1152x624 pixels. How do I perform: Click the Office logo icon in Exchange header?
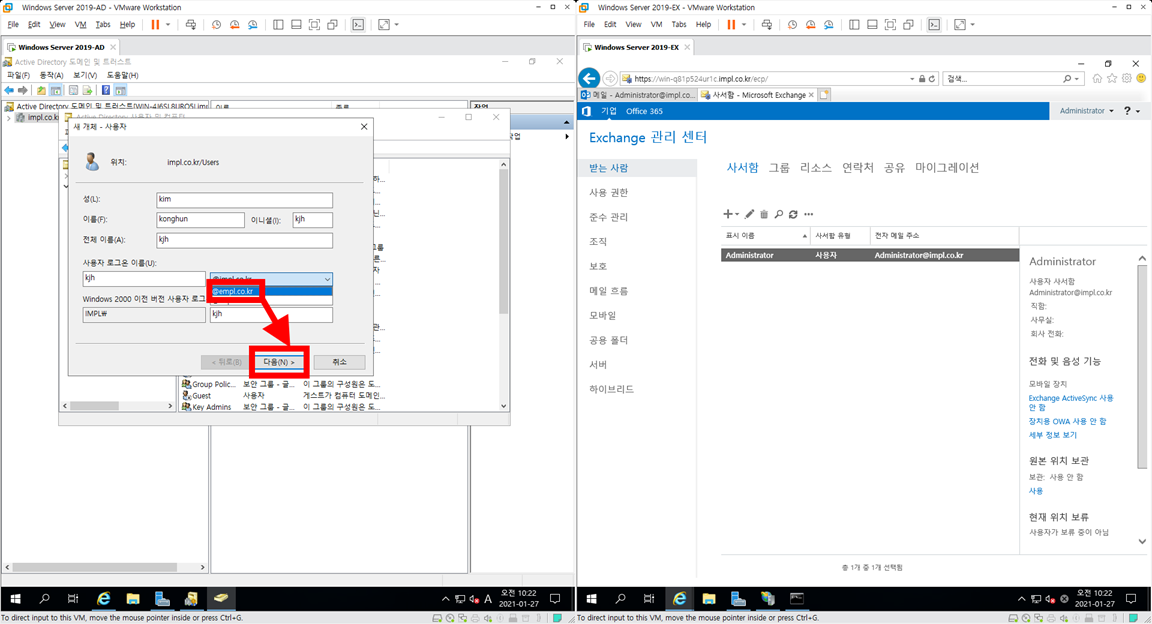pyautogui.click(x=586, y=111)
